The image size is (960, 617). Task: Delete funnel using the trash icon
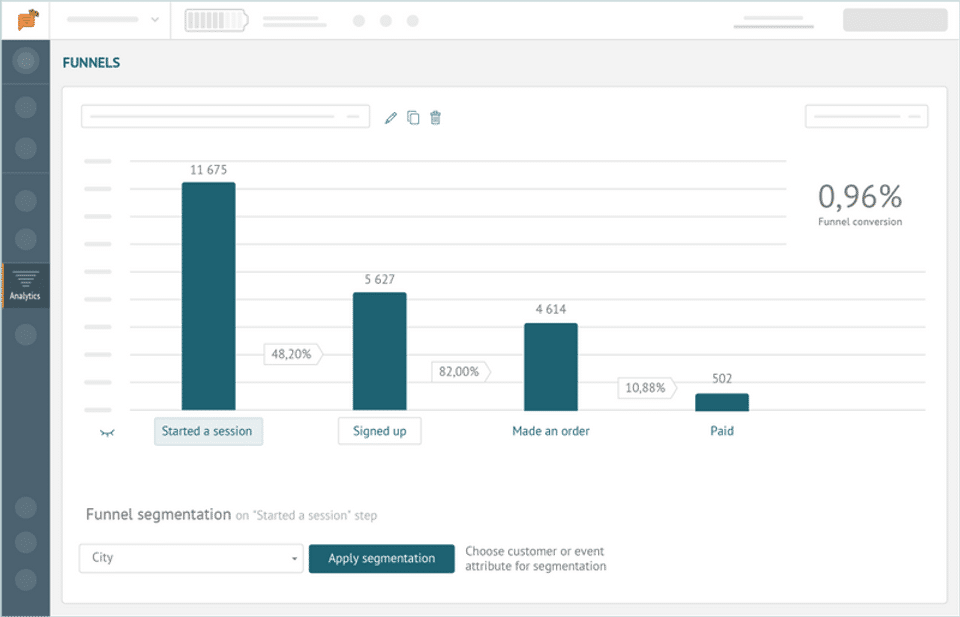(x=435, y=118)
